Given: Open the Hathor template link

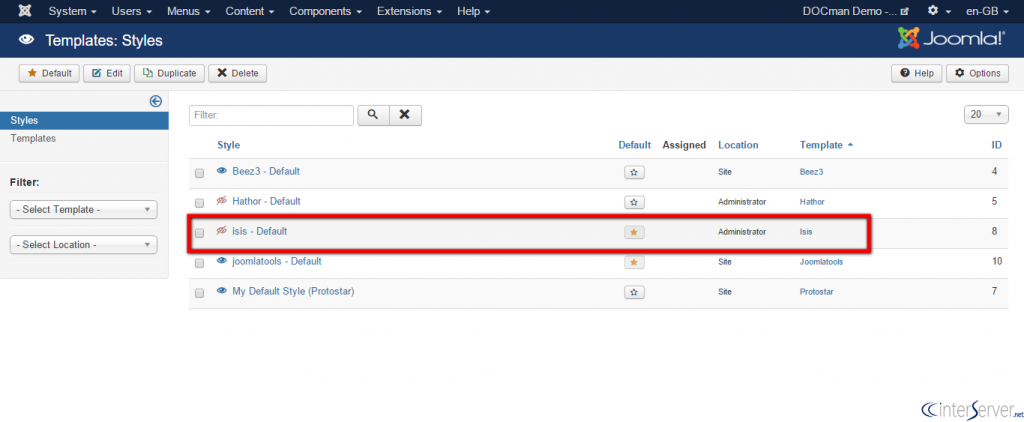Looking at the screenshot, I should tap(812, 203).
